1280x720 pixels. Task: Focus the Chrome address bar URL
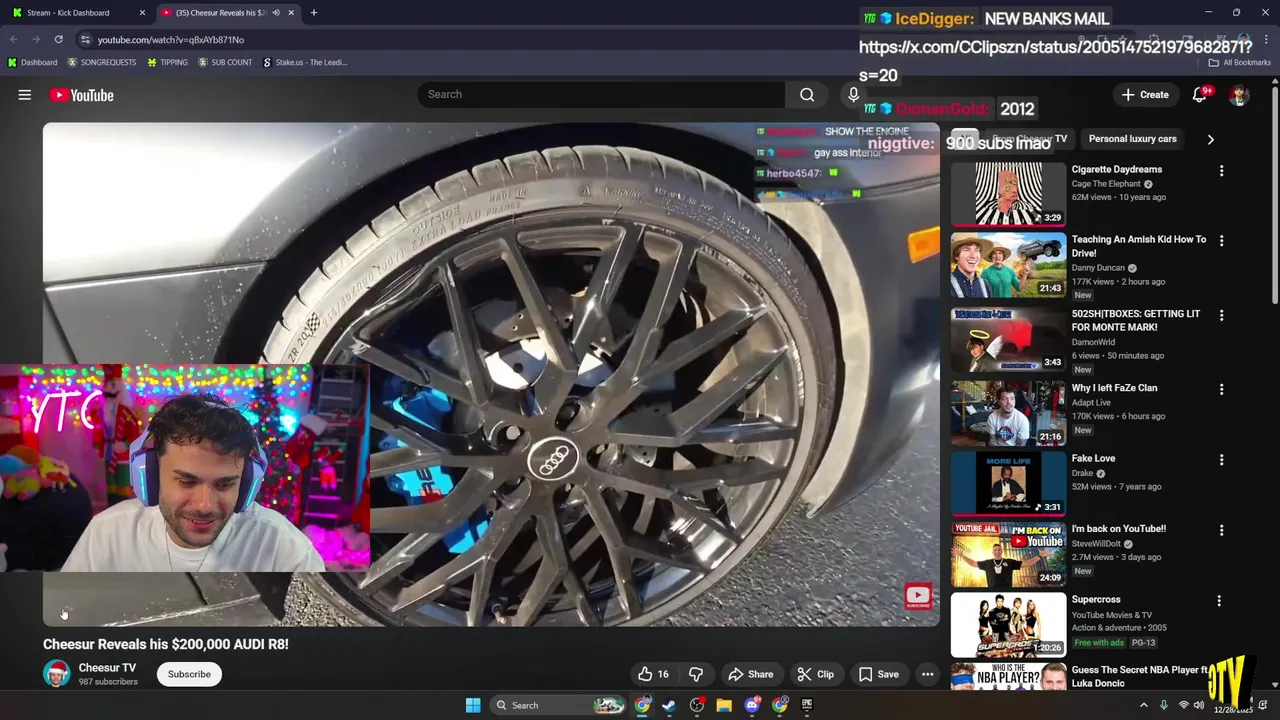pyautogui.click(x=171, y=39)
